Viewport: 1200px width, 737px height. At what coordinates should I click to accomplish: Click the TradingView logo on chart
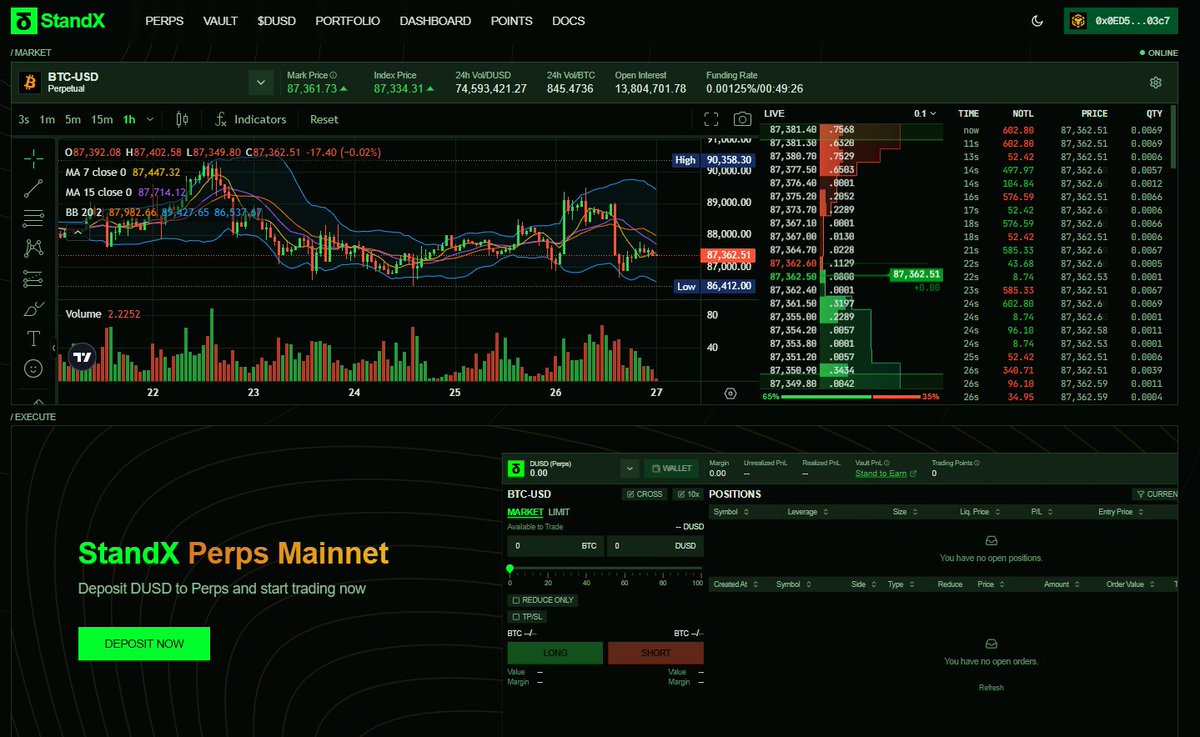(83, 357)
